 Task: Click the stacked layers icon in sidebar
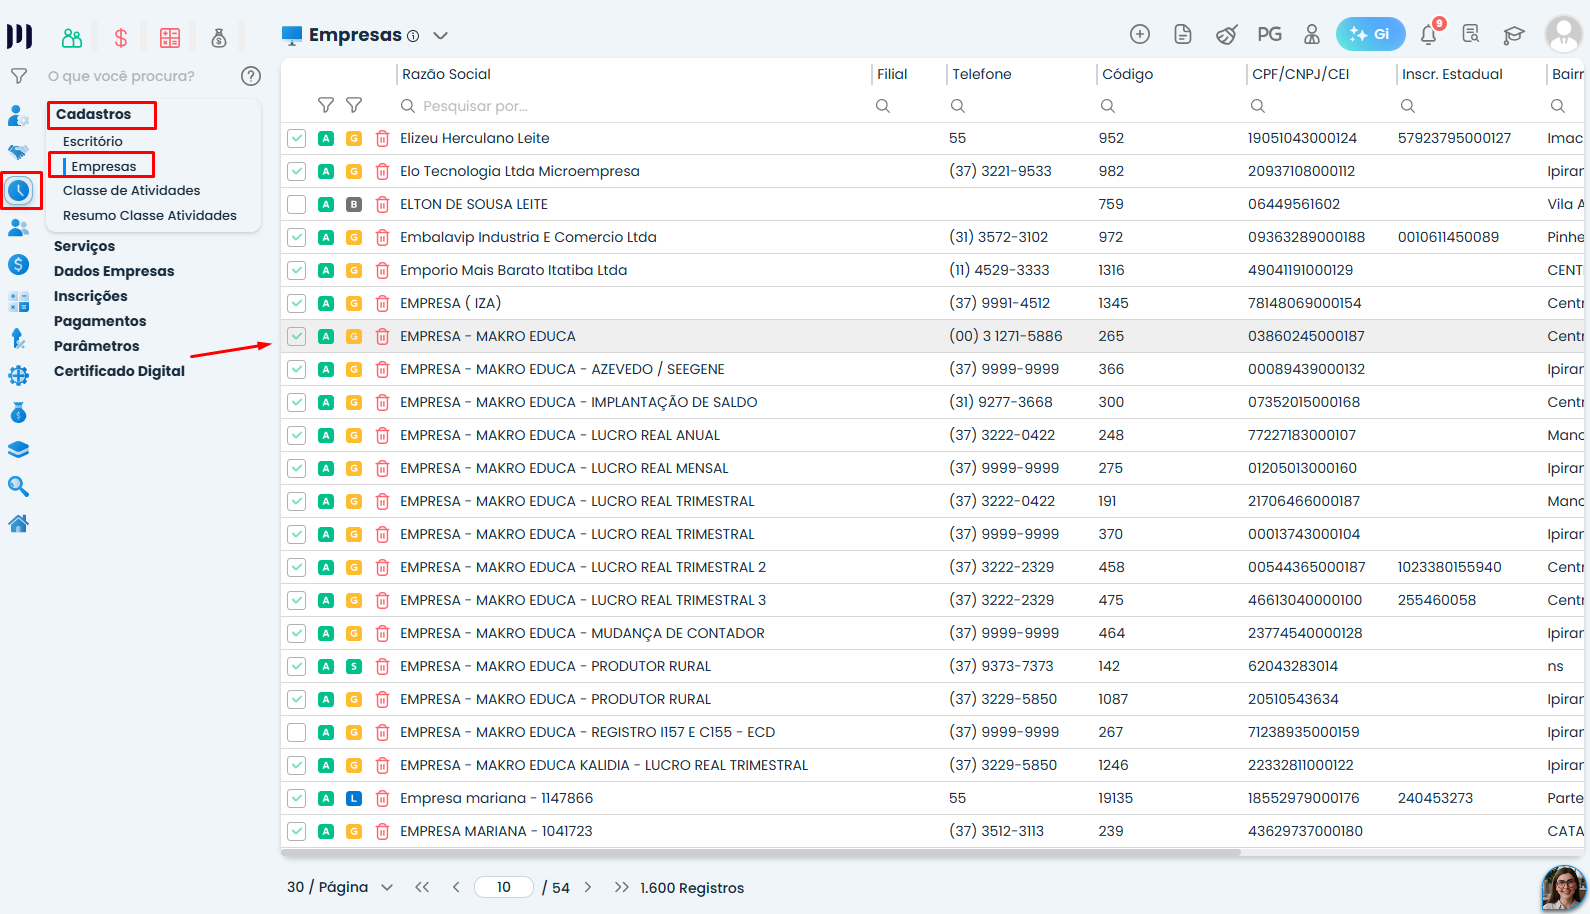[18, 450]
